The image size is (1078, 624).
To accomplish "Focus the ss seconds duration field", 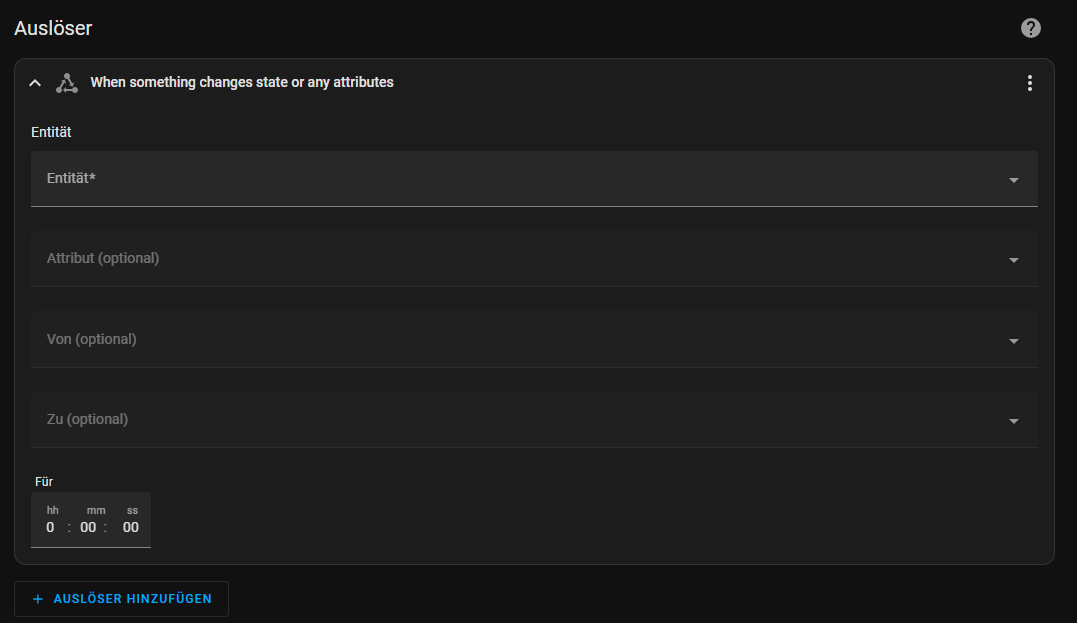I will coord(131,527).
